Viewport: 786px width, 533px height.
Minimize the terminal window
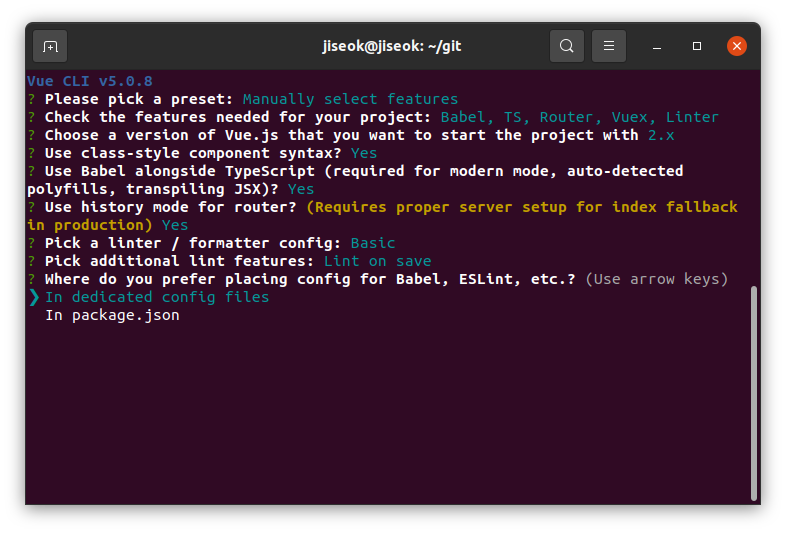(x=657, y=47)
